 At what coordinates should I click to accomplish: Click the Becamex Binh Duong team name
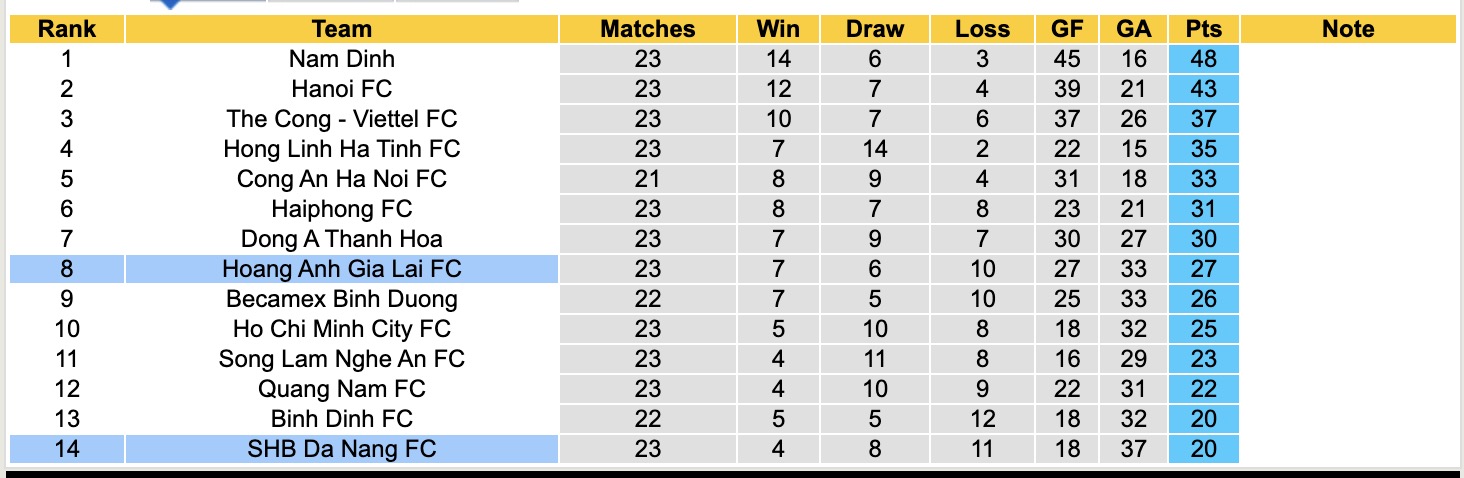[341, 299]
